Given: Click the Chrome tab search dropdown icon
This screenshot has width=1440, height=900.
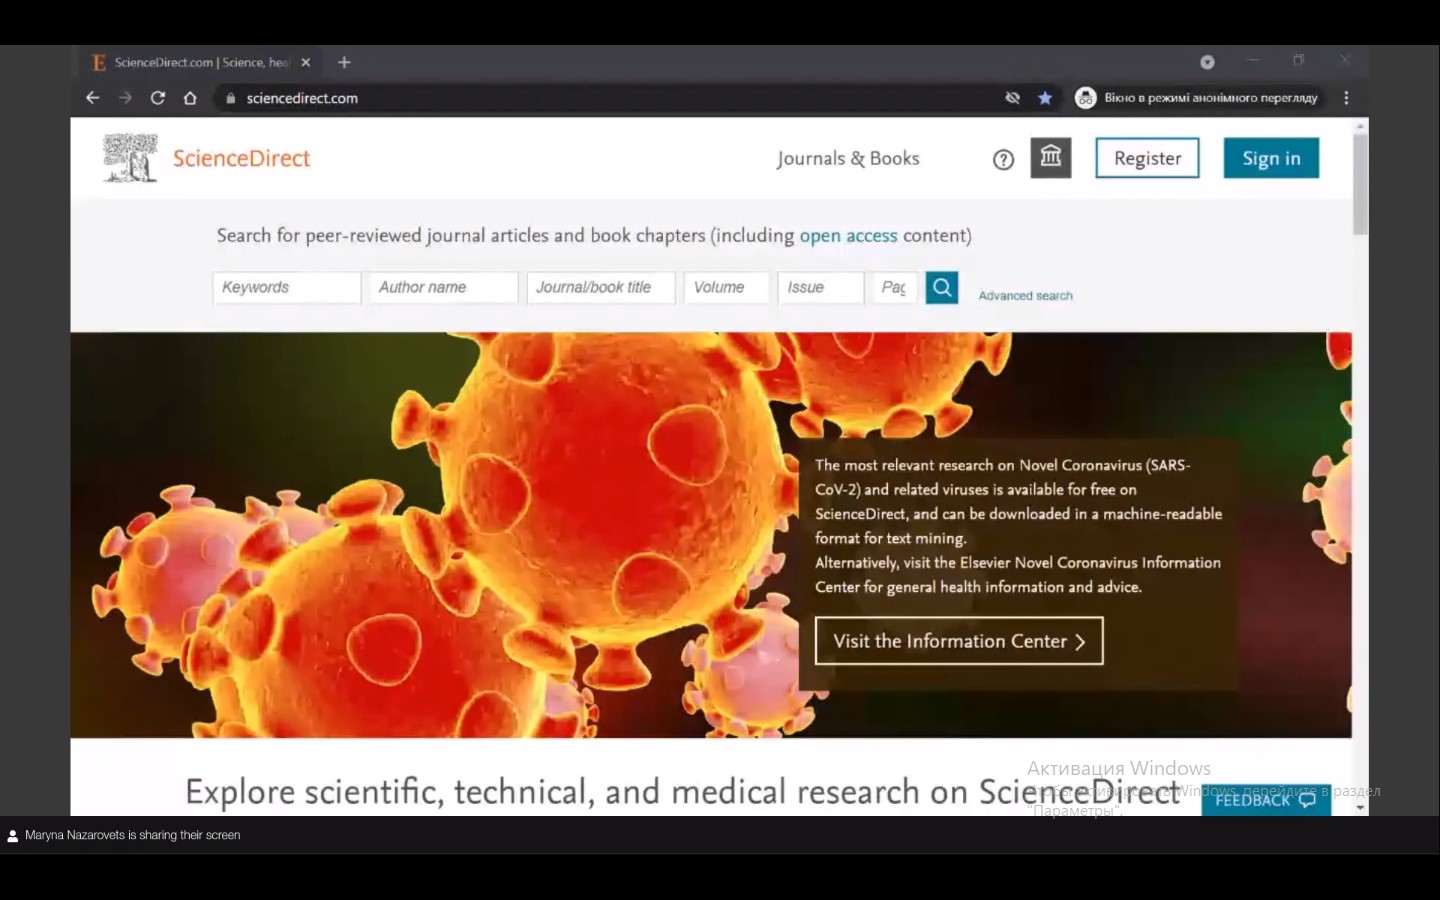Looking at the screenshot, I should pos(1207,62).
